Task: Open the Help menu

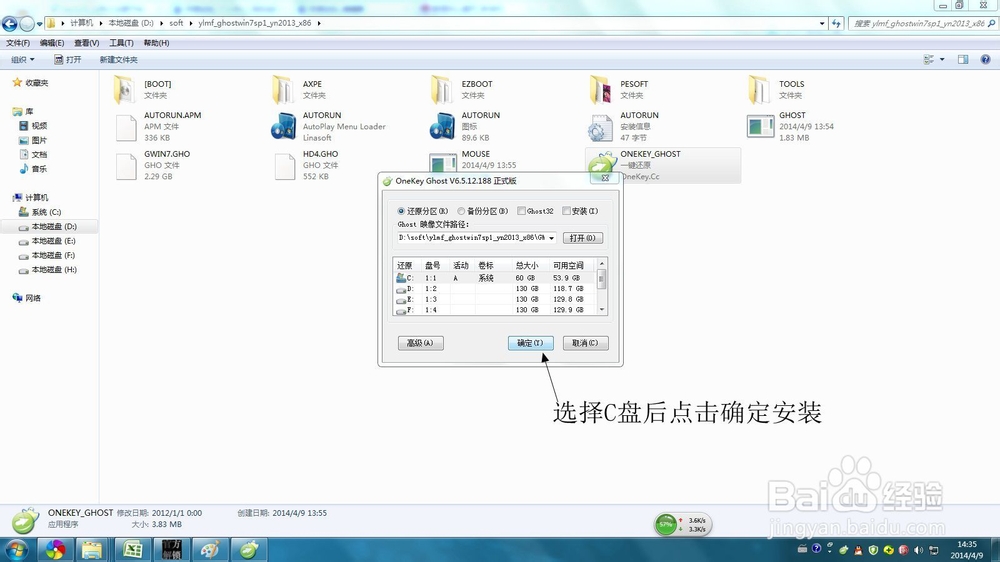Action: point(156,43)
